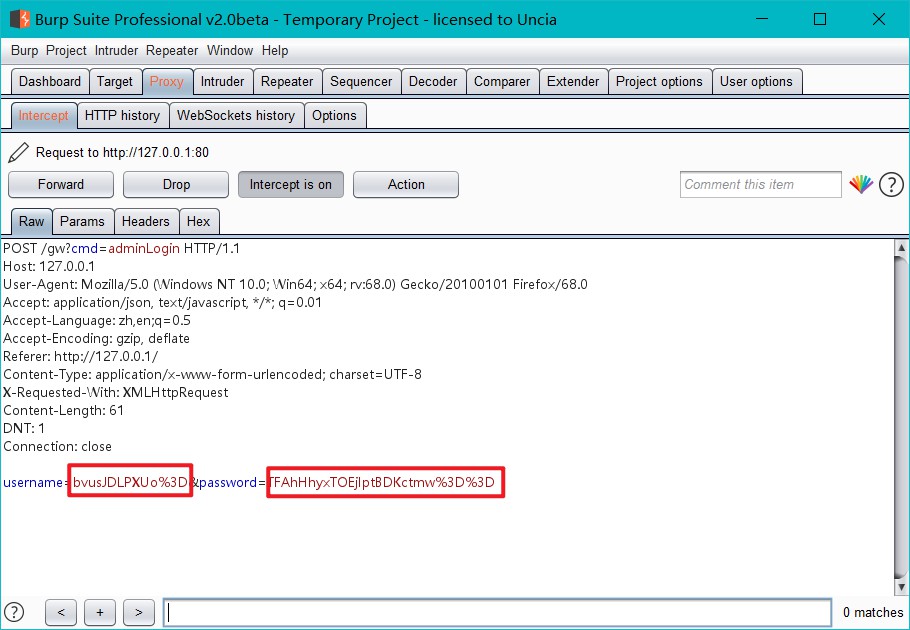Image resolution: width=910 pixels, height=630 pixels.
Task: Click the Accept-Encoding: gzip, deflate line
Action: tap(96, 339)
